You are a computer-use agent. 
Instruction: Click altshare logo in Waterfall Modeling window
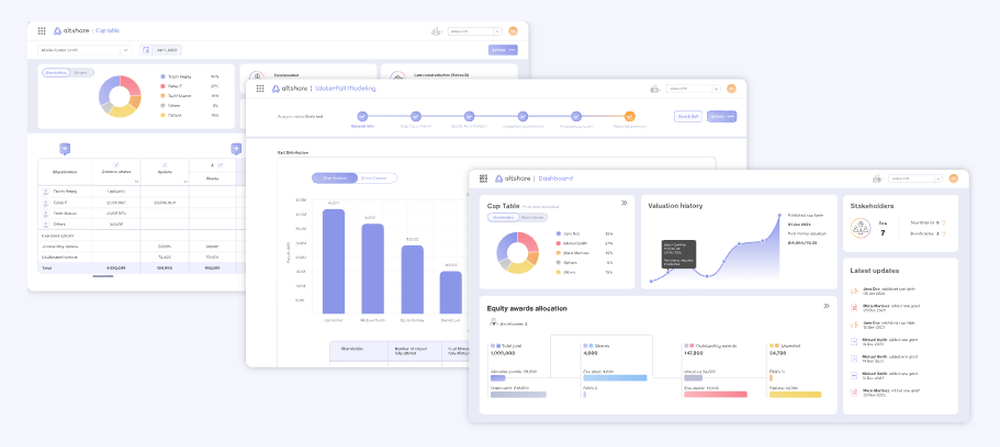point(290,89)
